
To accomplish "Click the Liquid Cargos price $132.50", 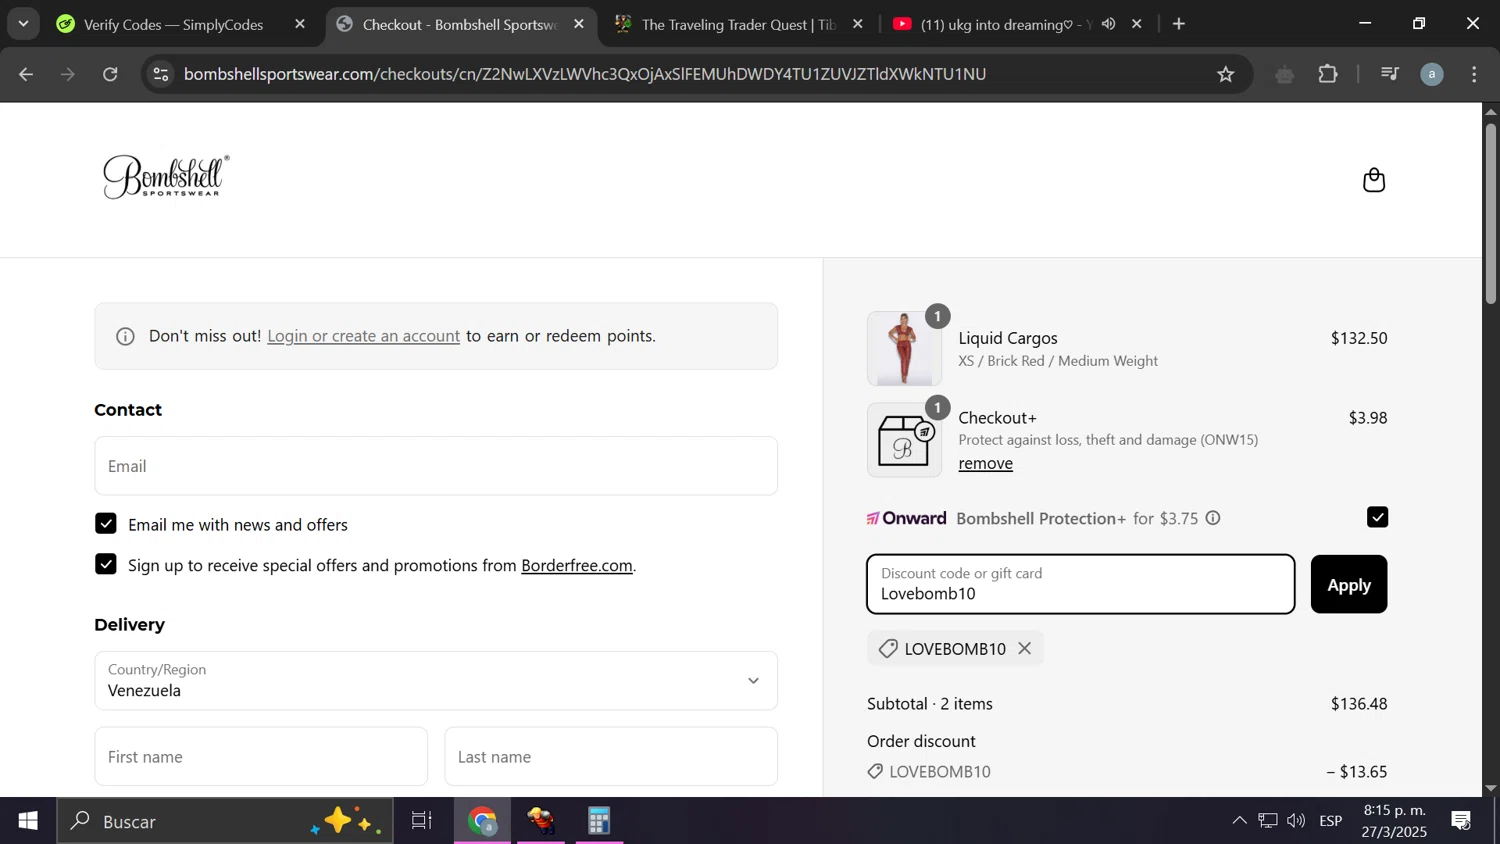I will 1358,338.
